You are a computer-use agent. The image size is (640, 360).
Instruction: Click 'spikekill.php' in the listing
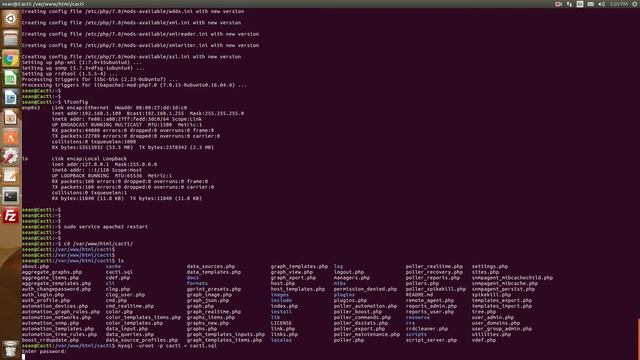491,294
